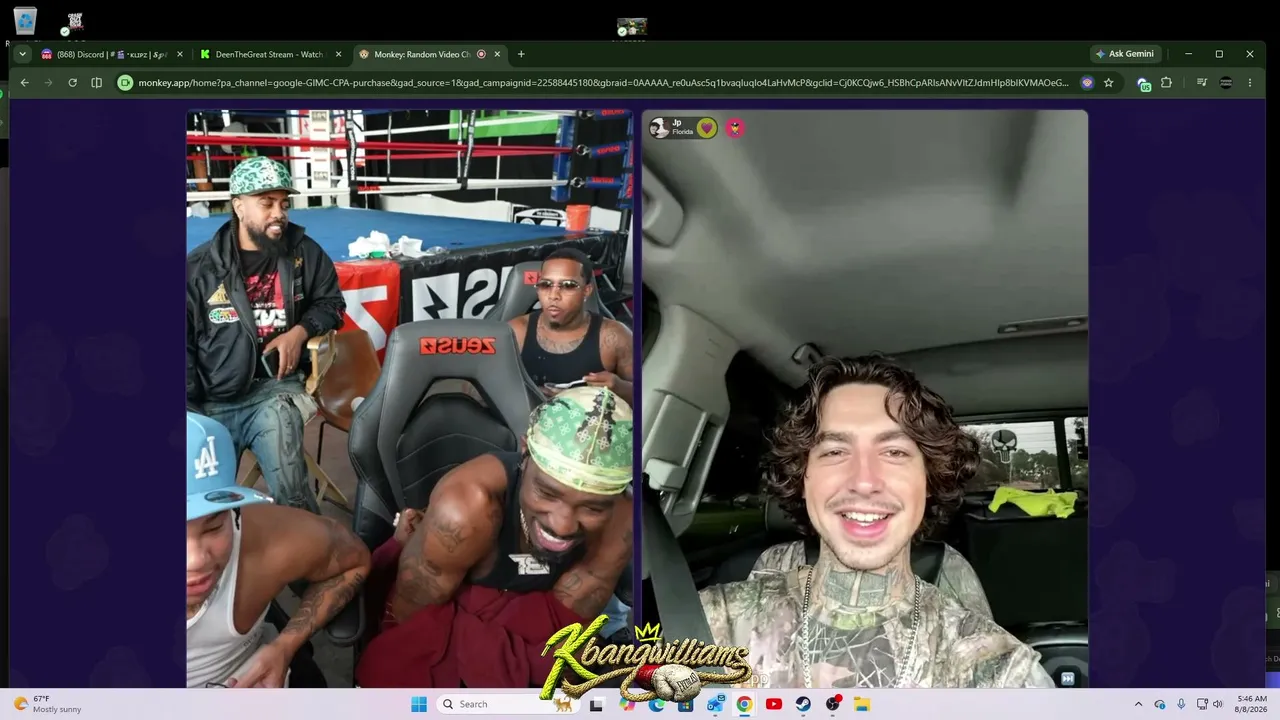
Task: Click the taskbar Search box
Action: click(x=506, y=704)
